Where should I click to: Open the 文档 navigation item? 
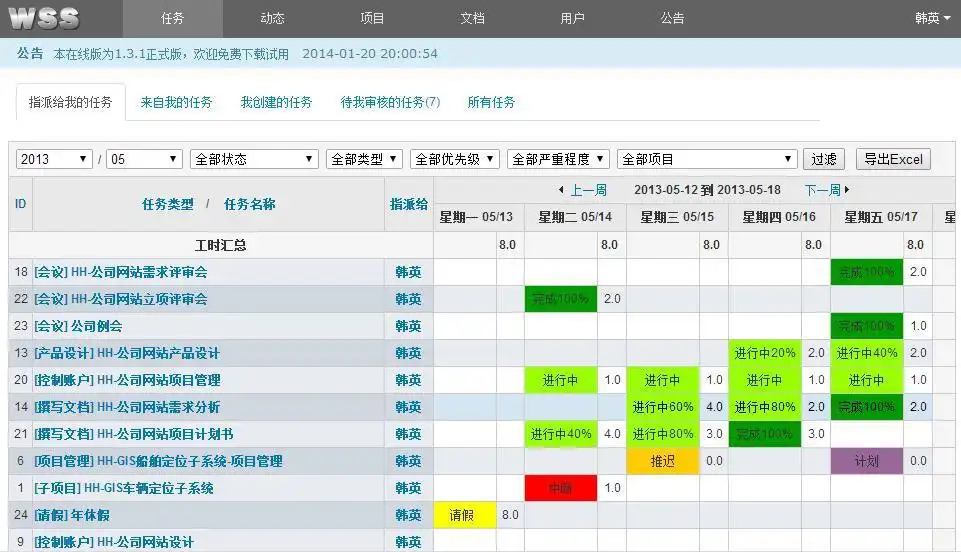coord(472,18)
